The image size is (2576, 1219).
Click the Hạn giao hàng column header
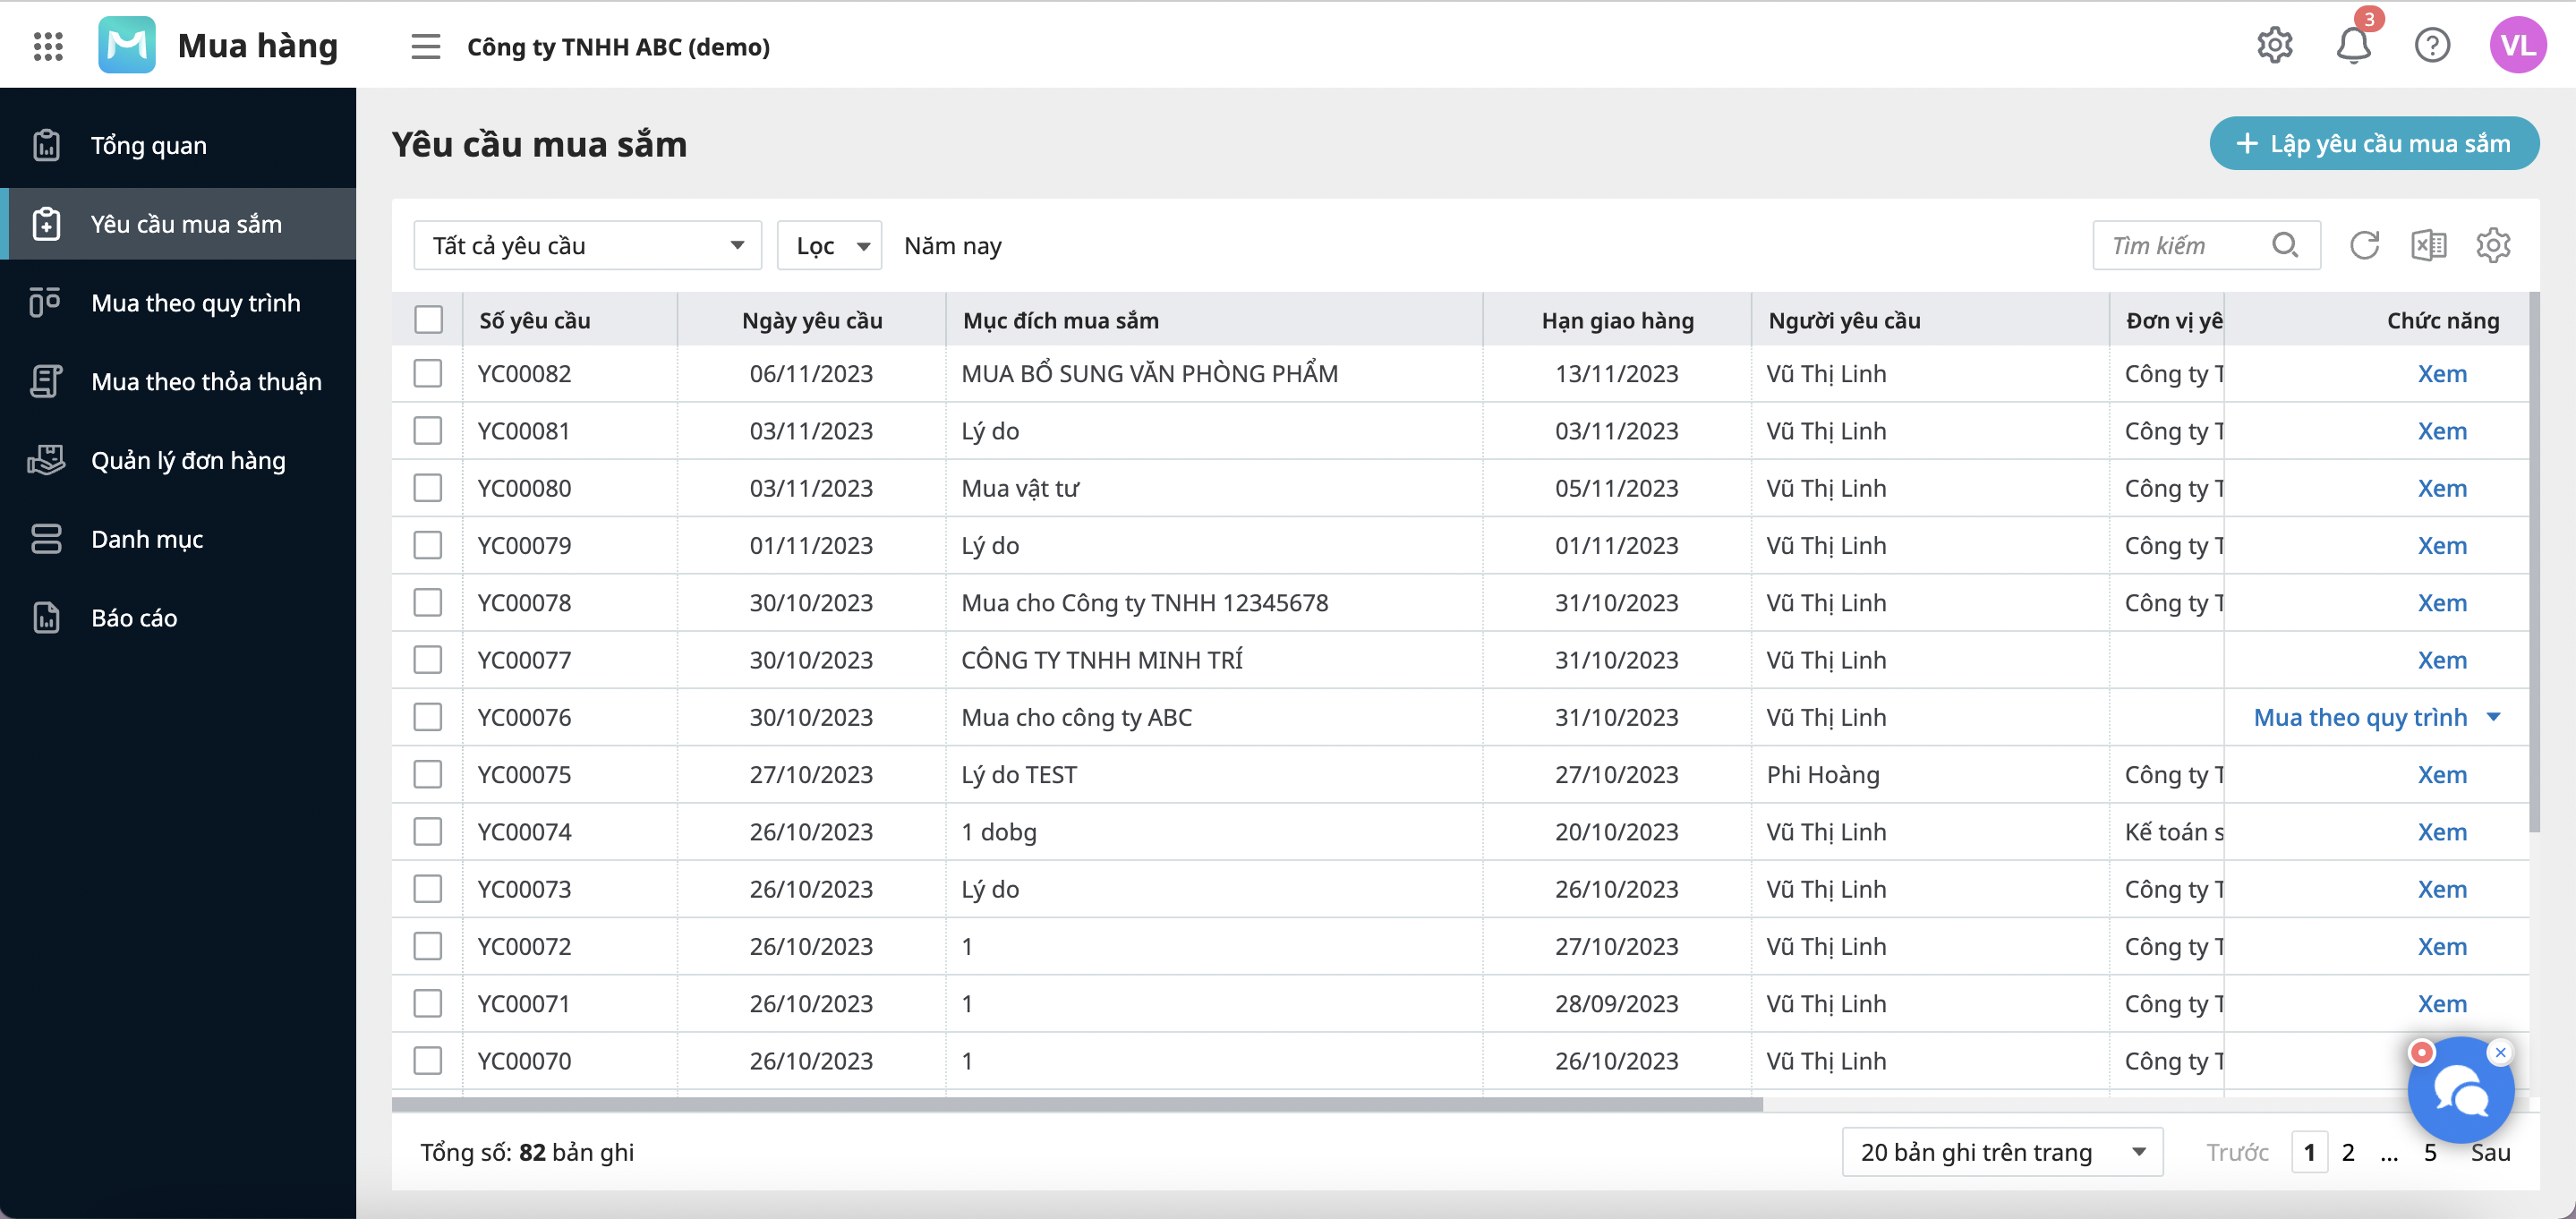(1617, 320)
